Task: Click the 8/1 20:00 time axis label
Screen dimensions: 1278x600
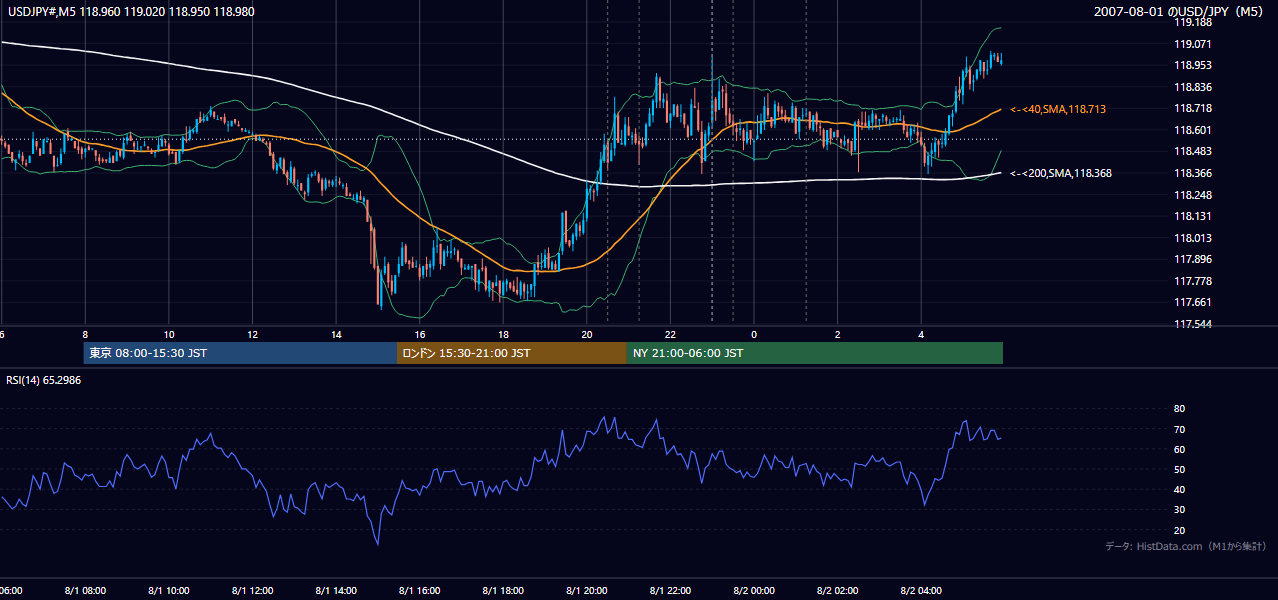Action: click(x=587, y=591)
